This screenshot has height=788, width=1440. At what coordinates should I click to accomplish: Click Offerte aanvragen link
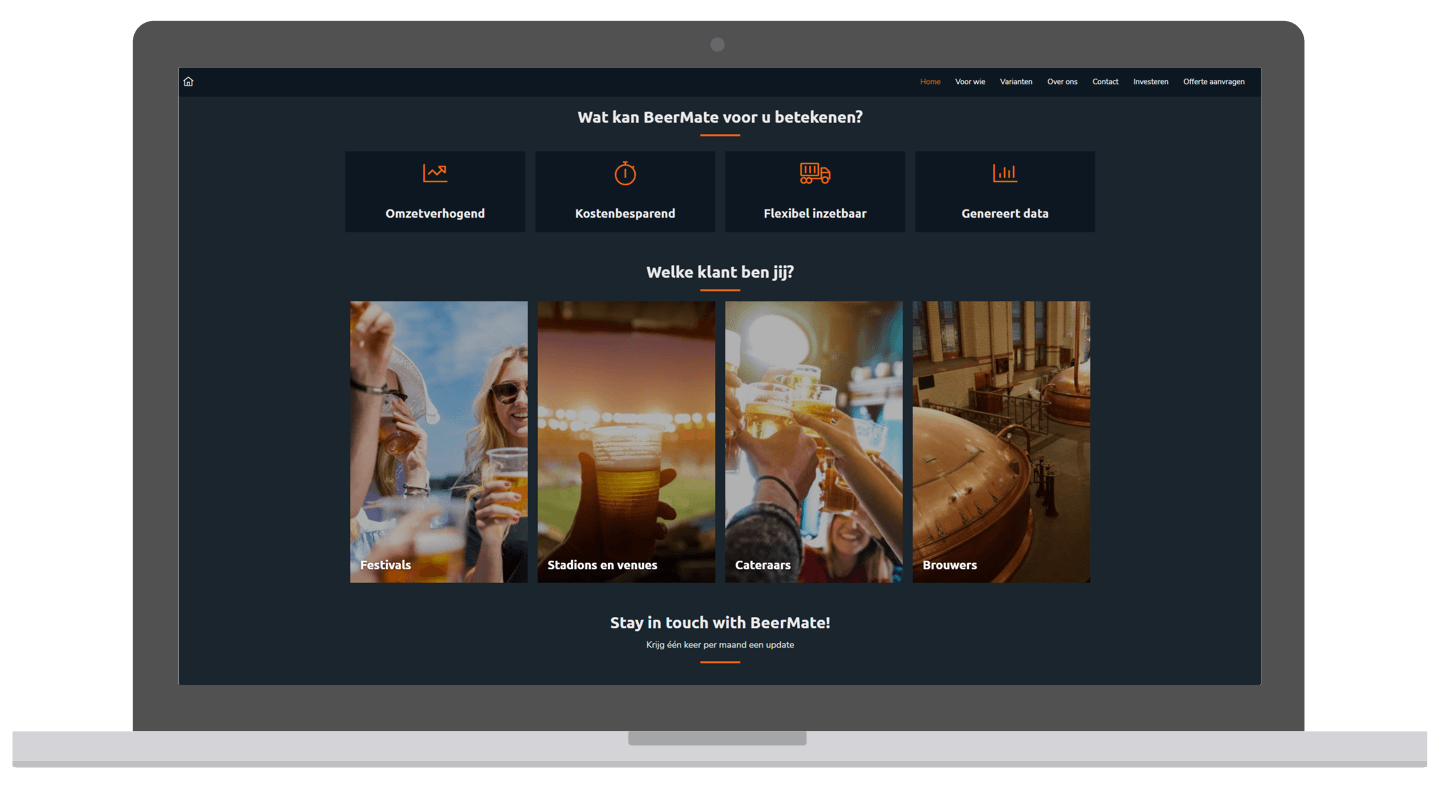pos(1214,82)
